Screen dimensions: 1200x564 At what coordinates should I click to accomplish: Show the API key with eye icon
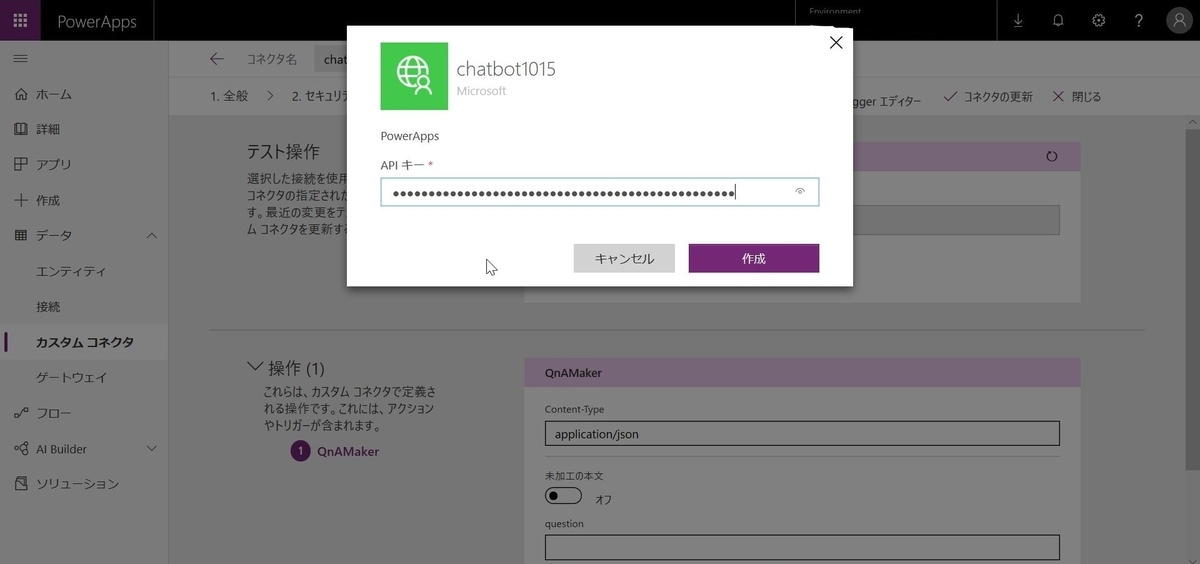800,192
